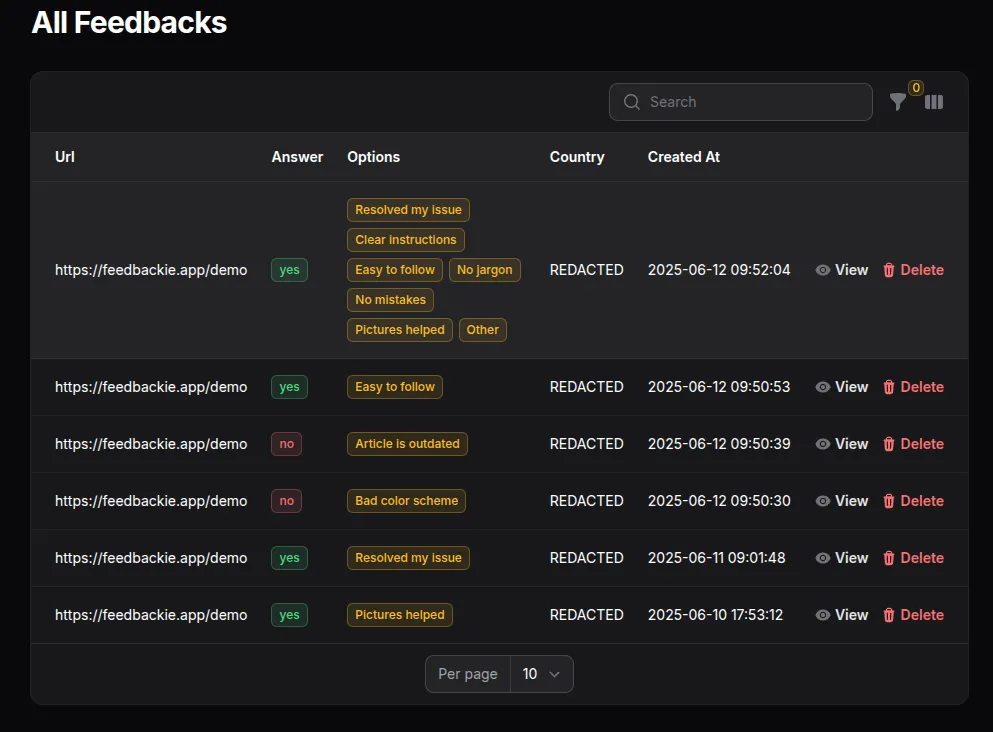The width and height of the screenshot is (993, 732).
Task: Click the magnifier icon in the search bar
Action: (x=631, y=101)
